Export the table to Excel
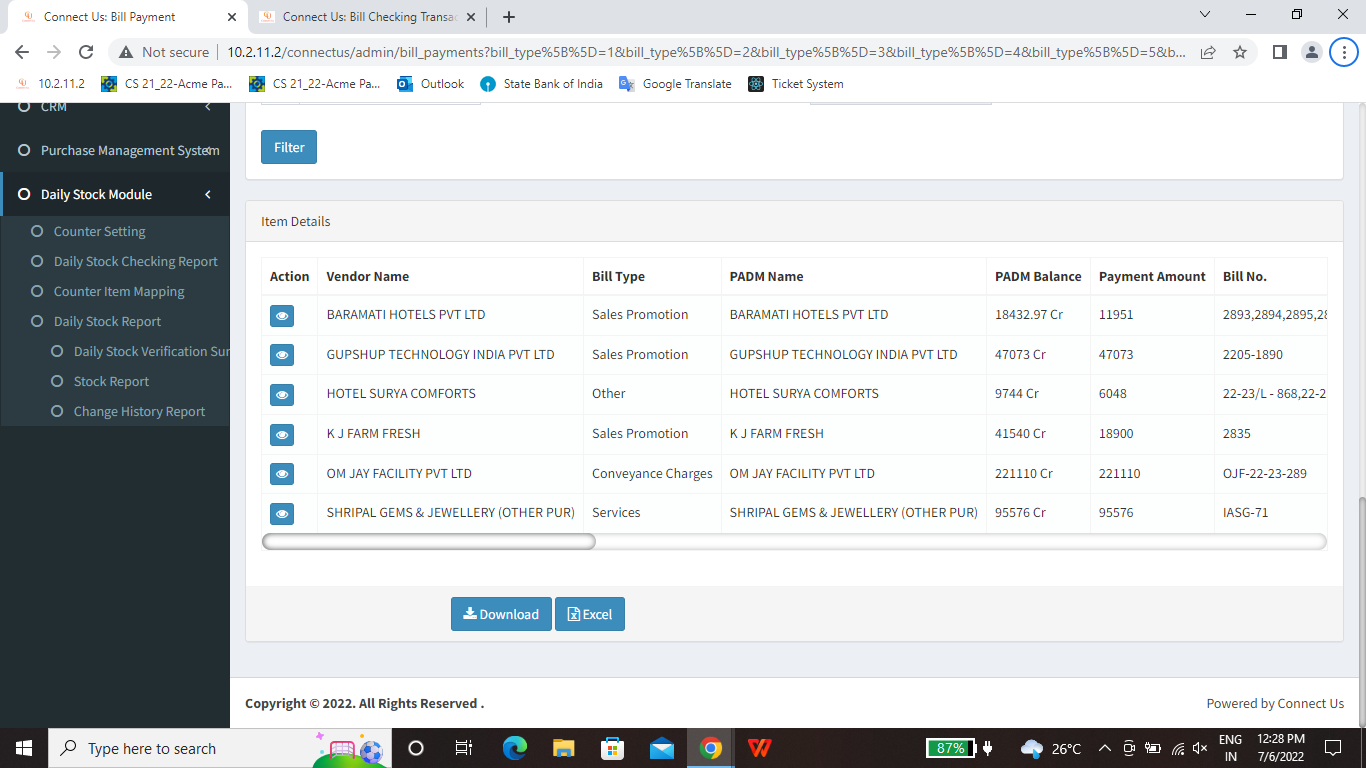The width and height of the screenshot is (1366, 768). click(590, 614)
